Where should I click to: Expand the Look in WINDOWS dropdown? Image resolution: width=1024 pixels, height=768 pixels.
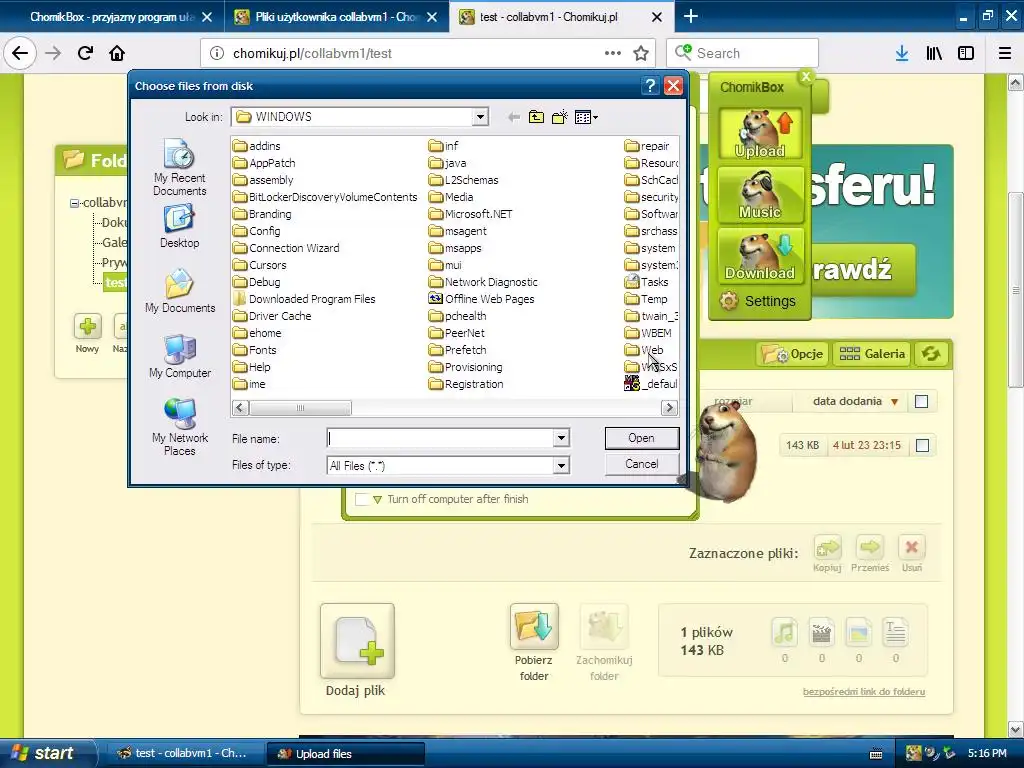[x=480, y=117]
